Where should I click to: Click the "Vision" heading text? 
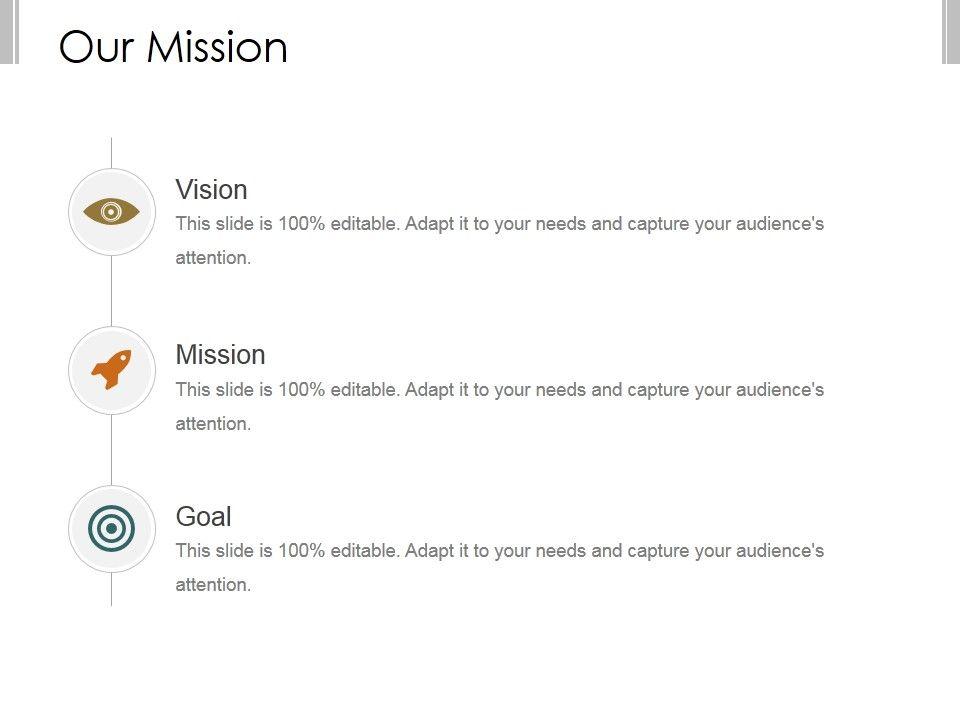[211, 189]
